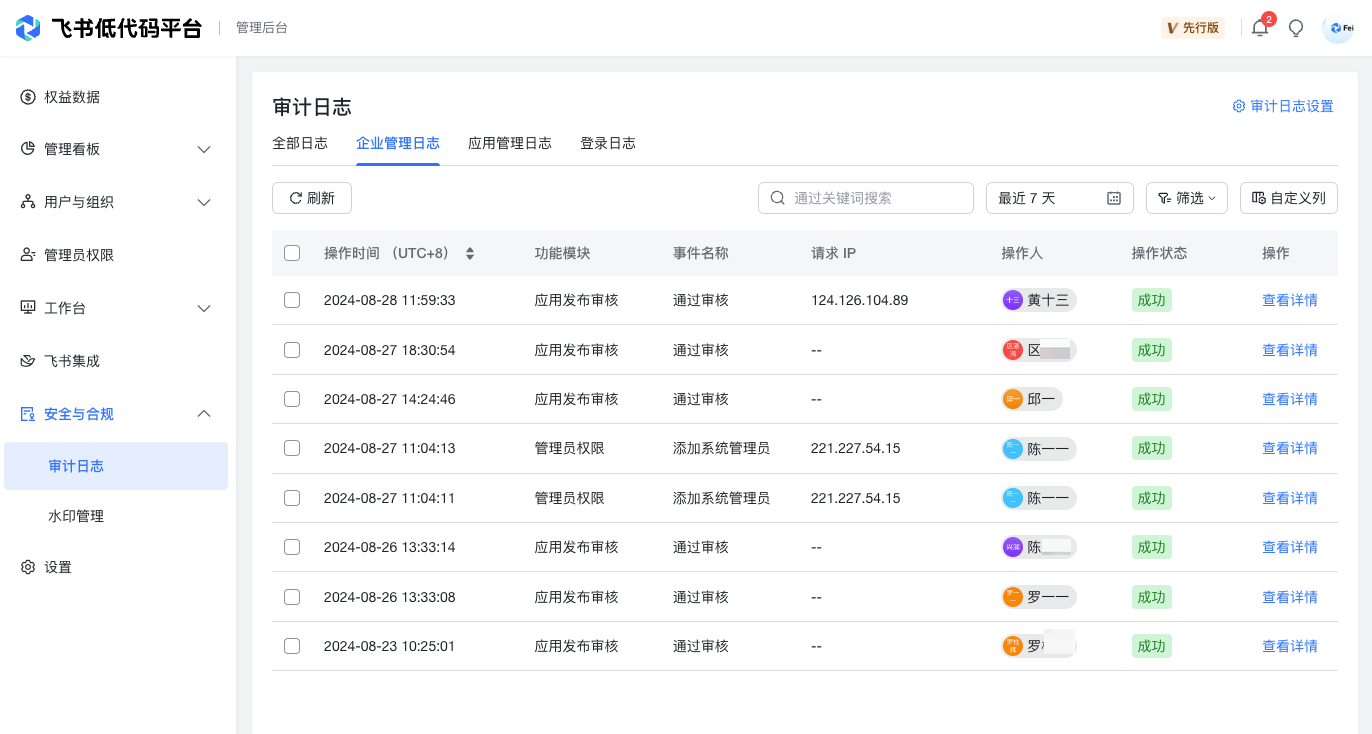Click the search magnifier icon
1372x734 pixels.
point(778,198)
